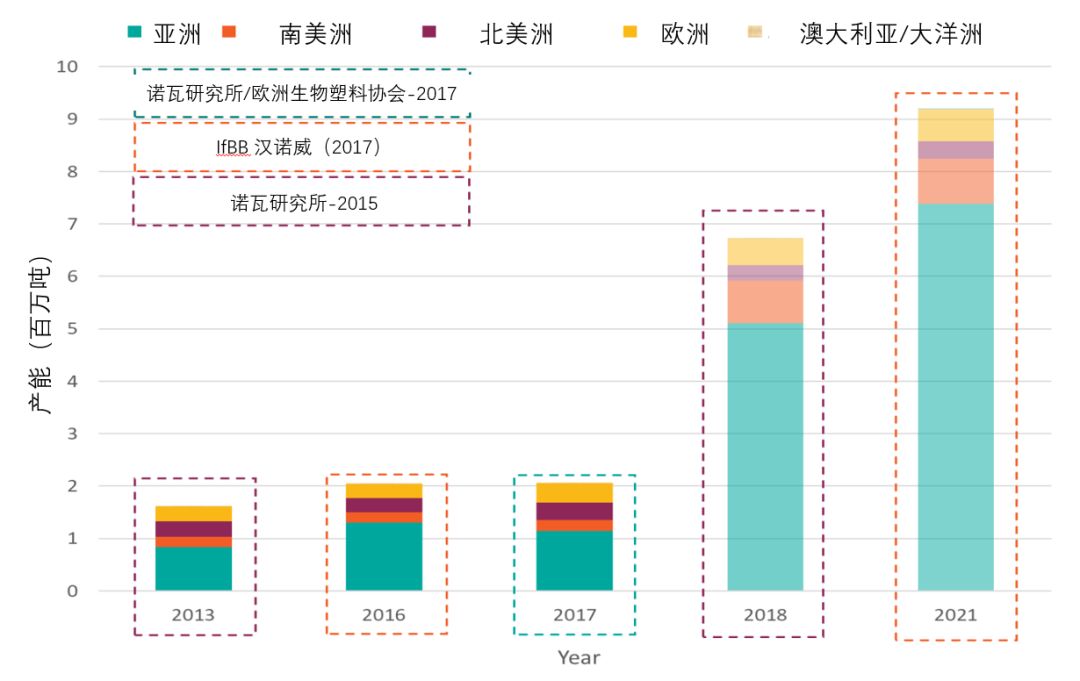The width and height of the screenshot is (1080, 681).
Task: Click the maroon North America segment in 2017 bar
Action: 574,511
